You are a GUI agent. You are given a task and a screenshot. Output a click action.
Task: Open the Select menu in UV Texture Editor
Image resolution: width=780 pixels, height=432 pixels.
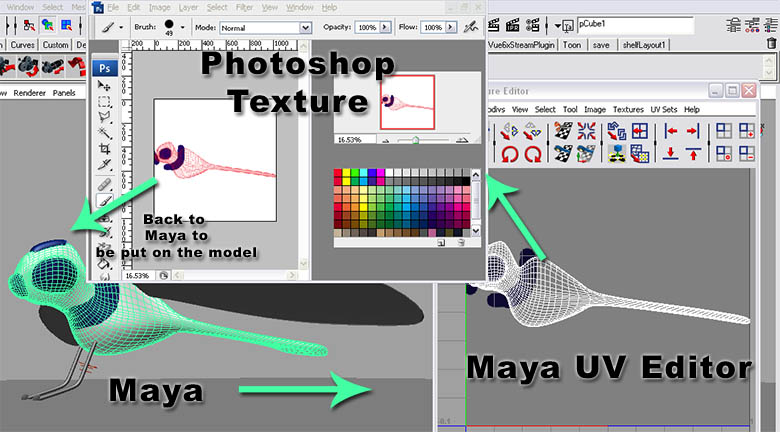point(545,109)
